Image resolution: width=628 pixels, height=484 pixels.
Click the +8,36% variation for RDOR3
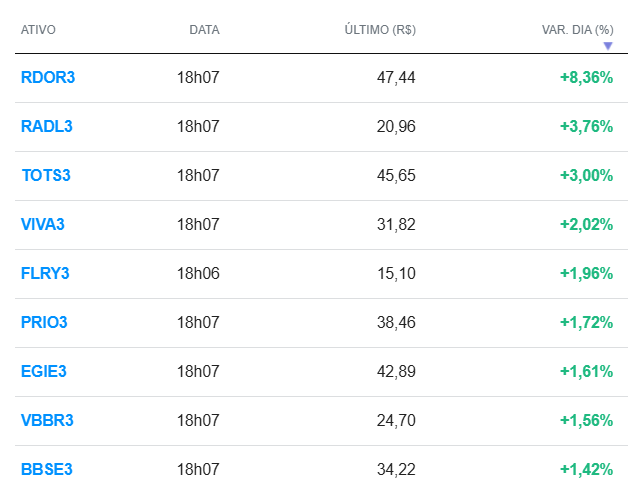[586, 77]
